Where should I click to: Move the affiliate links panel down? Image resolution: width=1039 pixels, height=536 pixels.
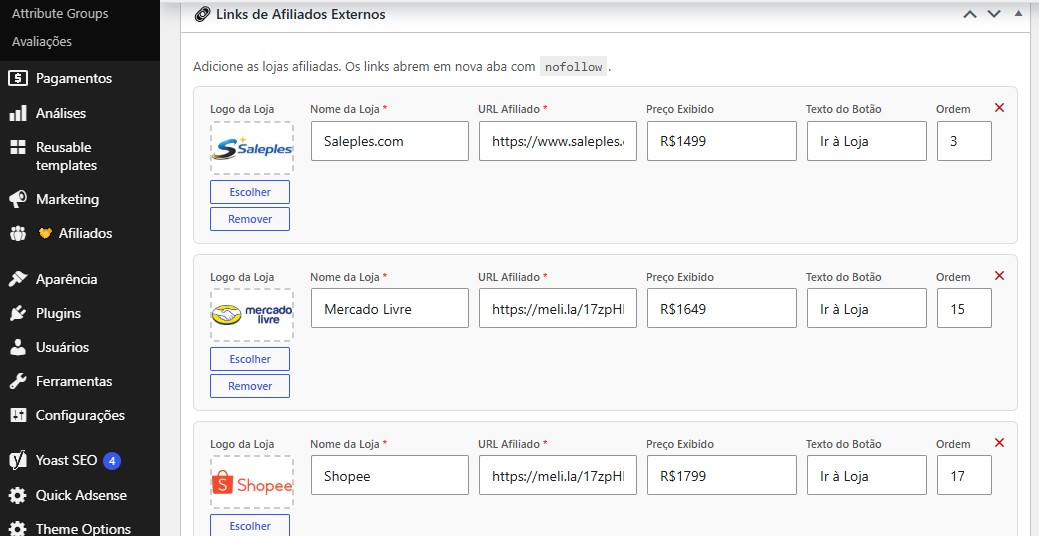point(994,14)
